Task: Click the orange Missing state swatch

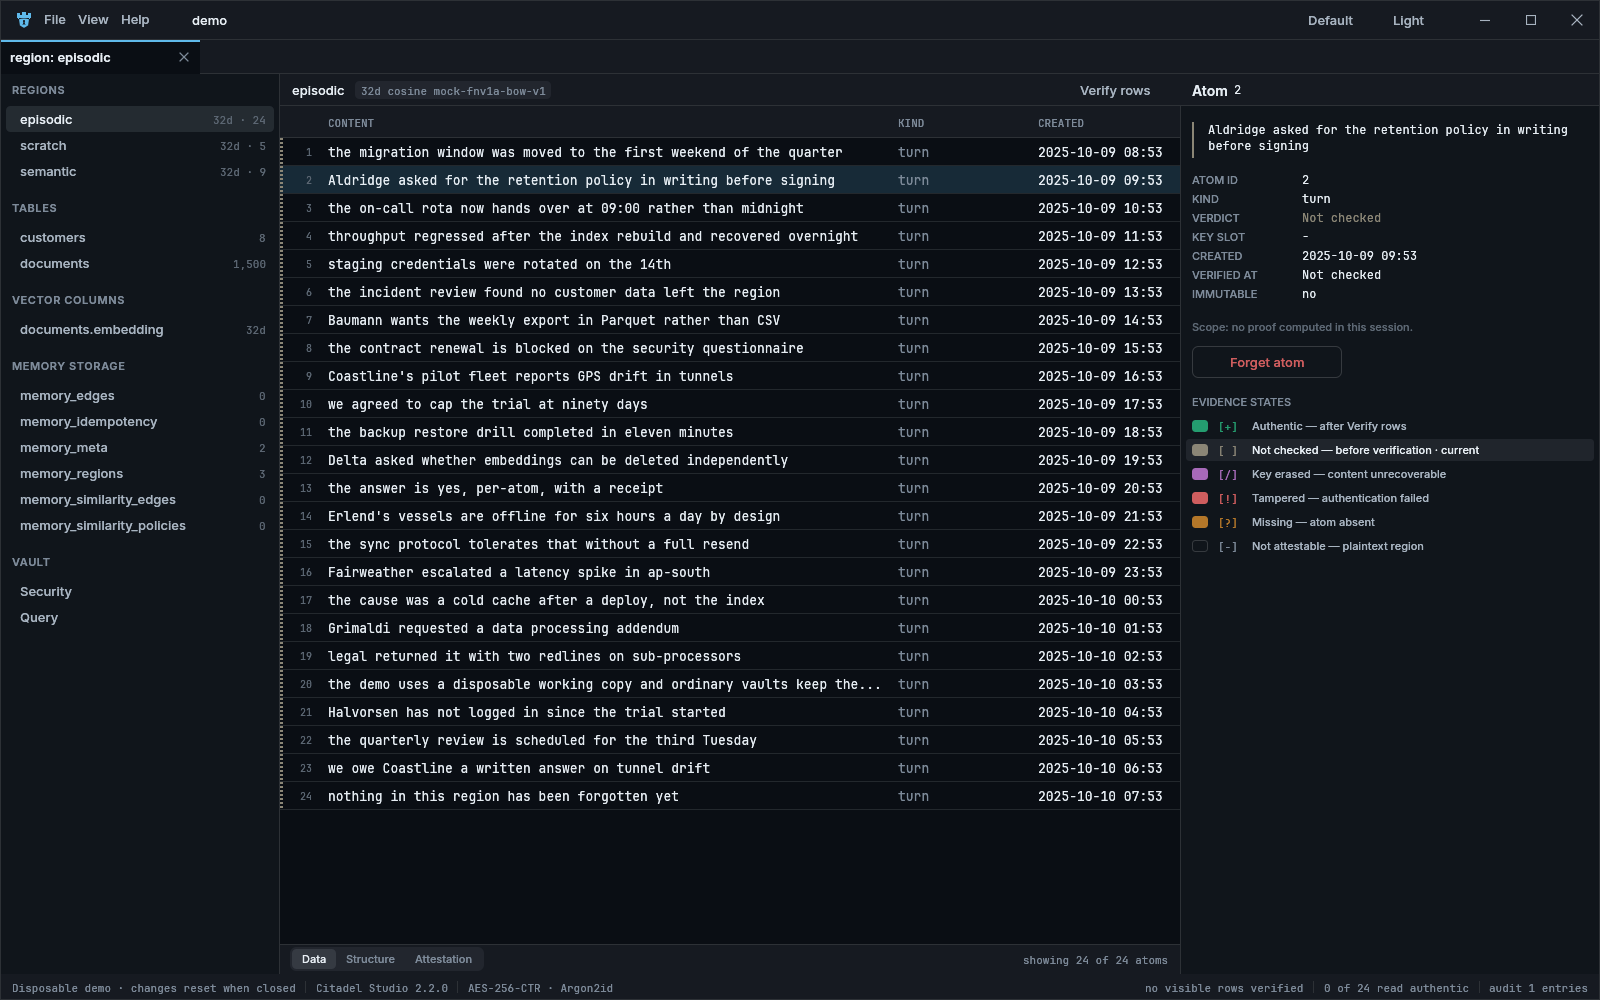Action: (x=1200, y=522)
